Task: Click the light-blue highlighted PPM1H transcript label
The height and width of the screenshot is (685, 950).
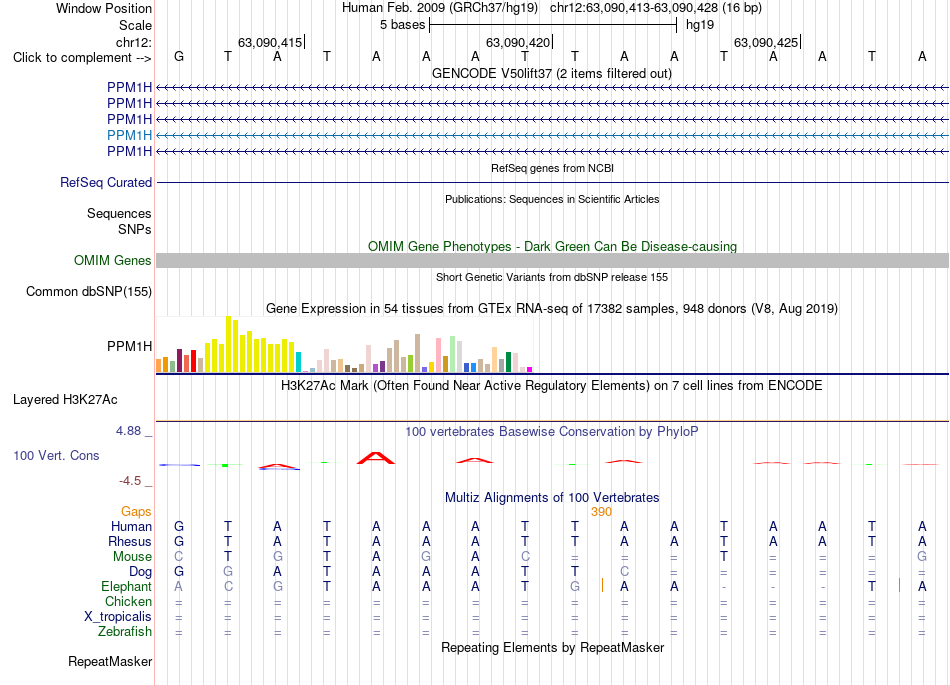Action: (130, 135)
